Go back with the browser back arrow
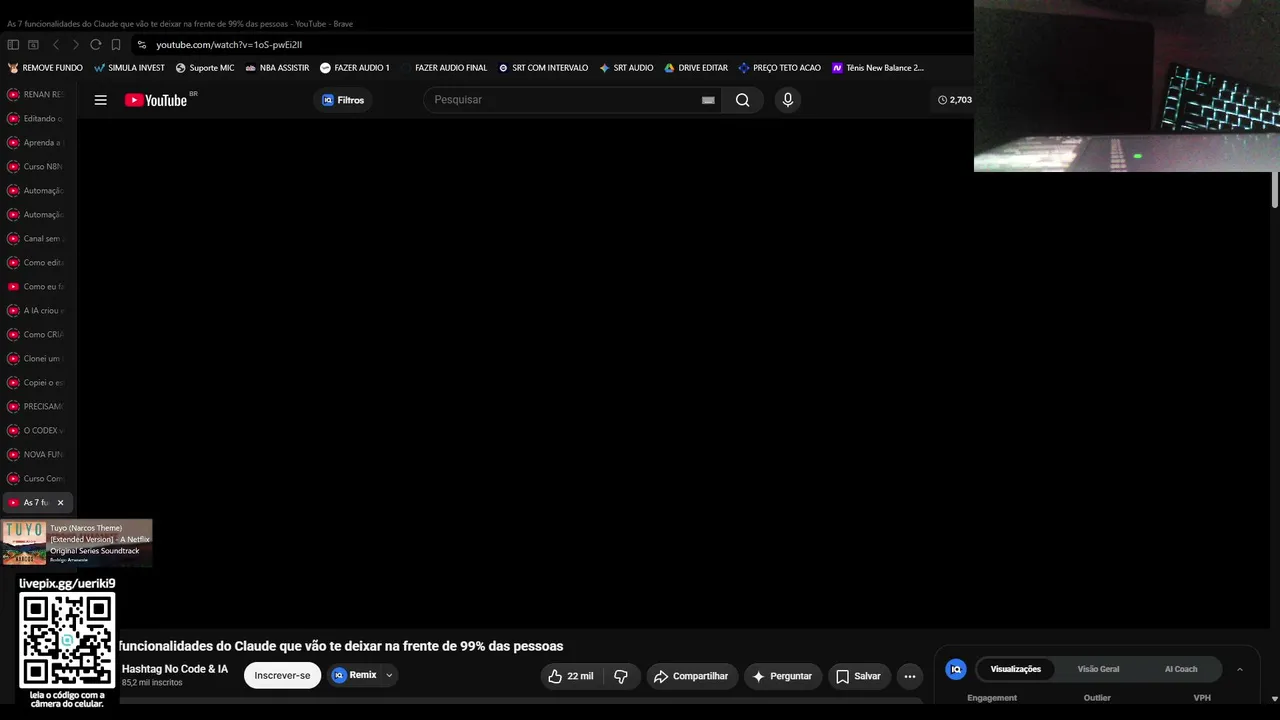 point(55,45)
